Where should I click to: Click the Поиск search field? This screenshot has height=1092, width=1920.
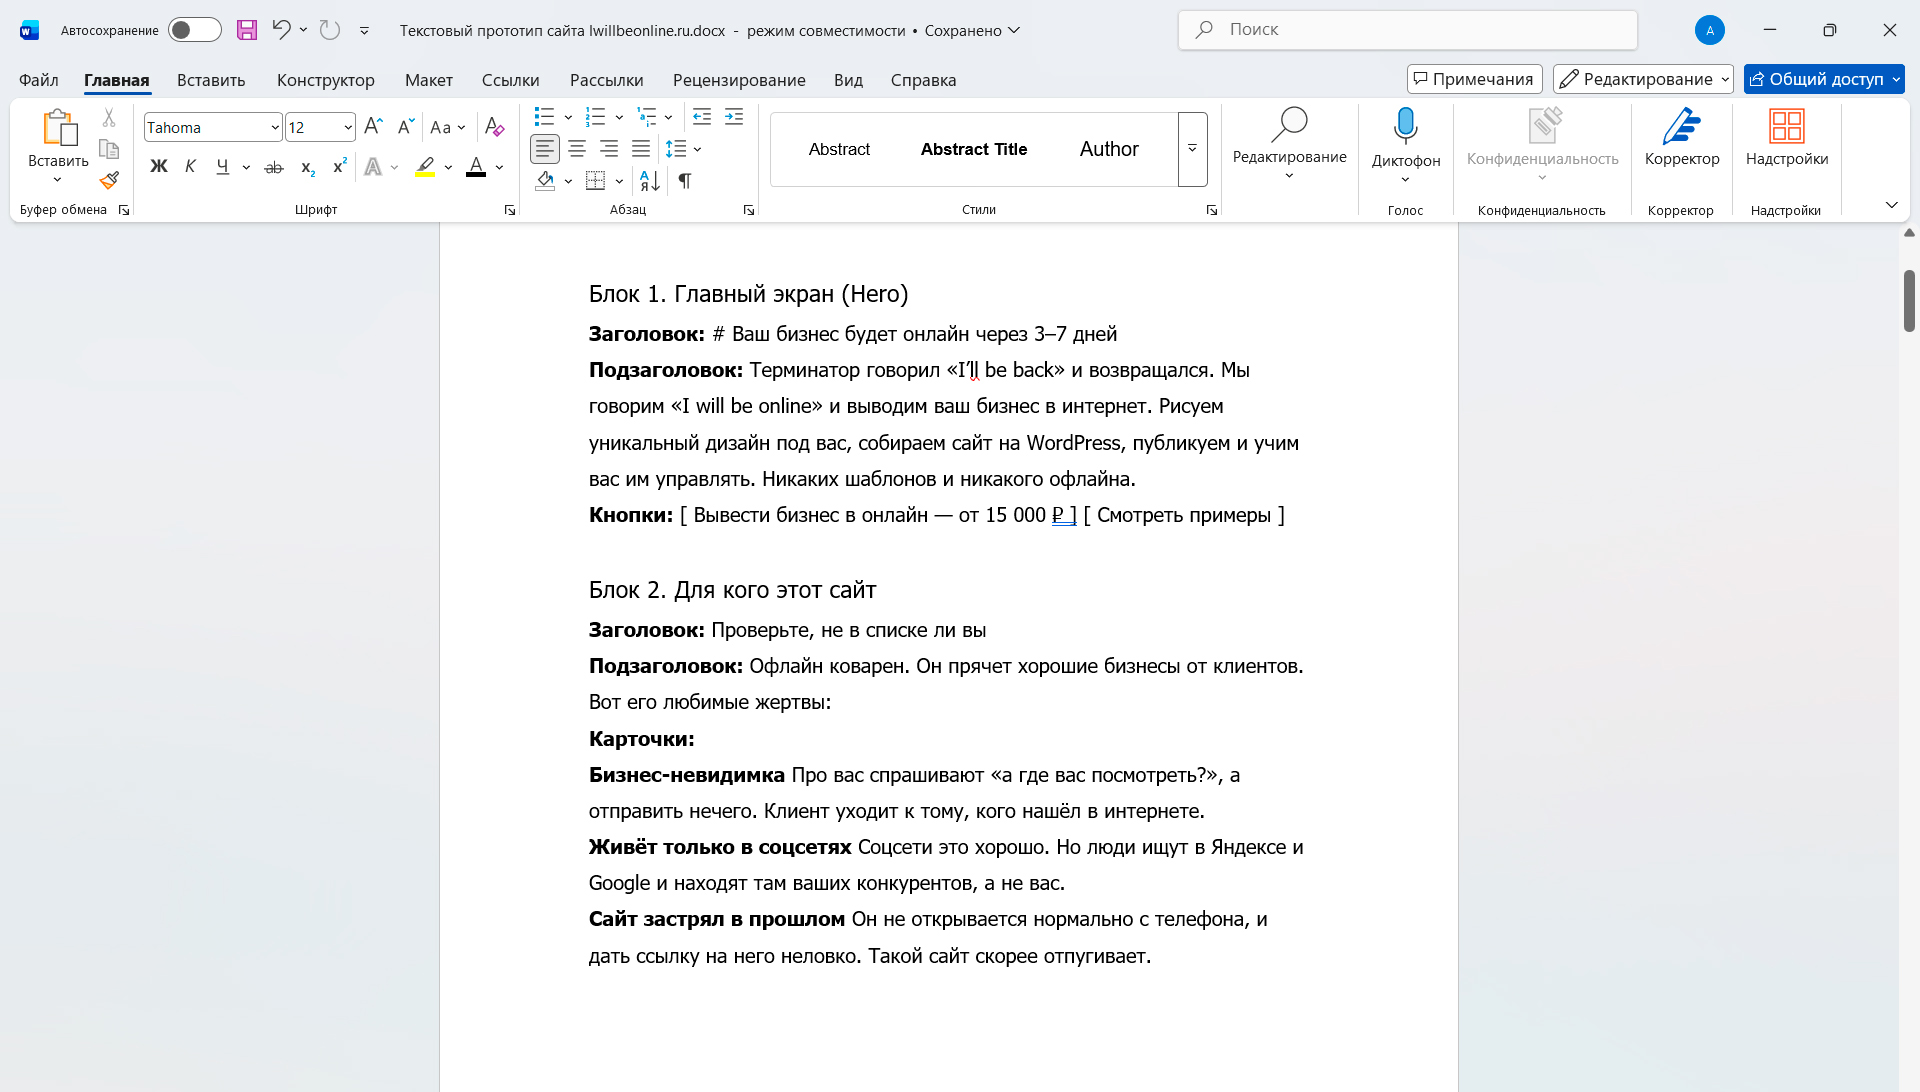pos(1407,30)
